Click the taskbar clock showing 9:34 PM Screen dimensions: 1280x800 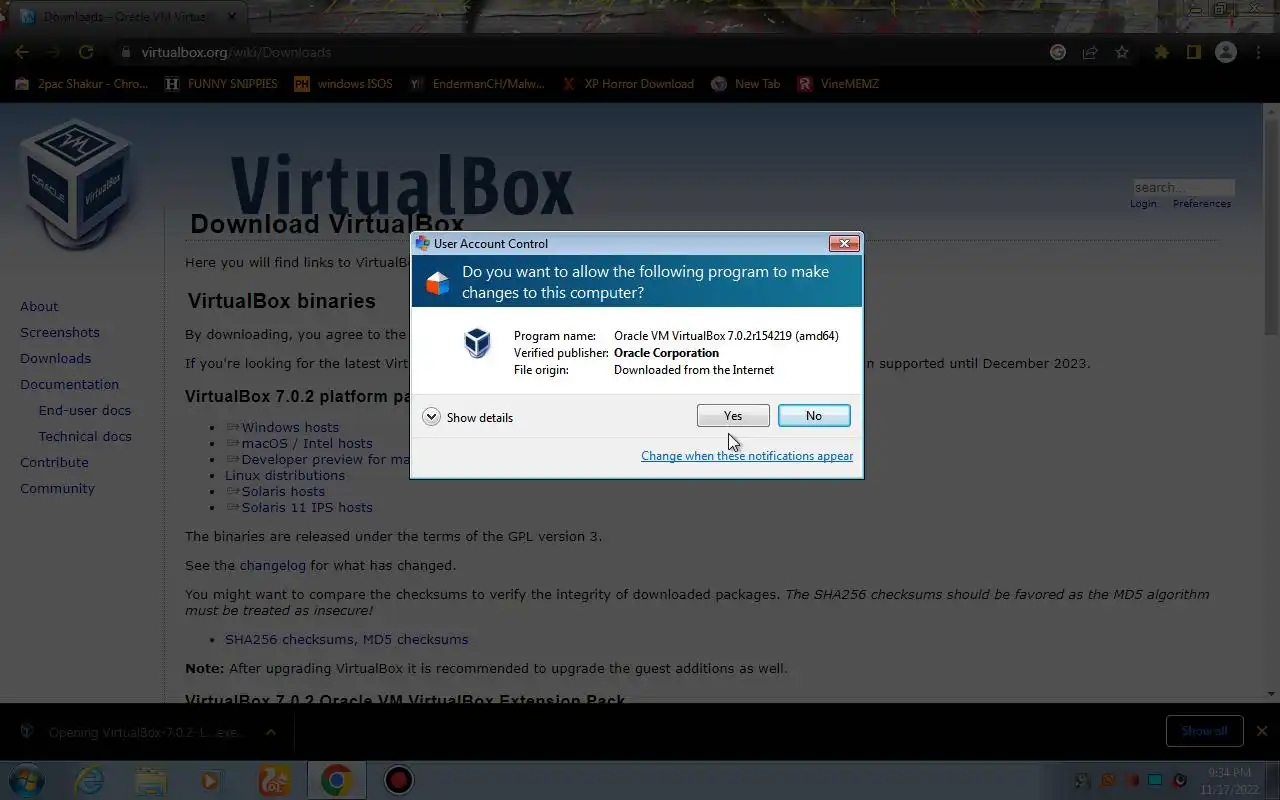(1231, 781)
